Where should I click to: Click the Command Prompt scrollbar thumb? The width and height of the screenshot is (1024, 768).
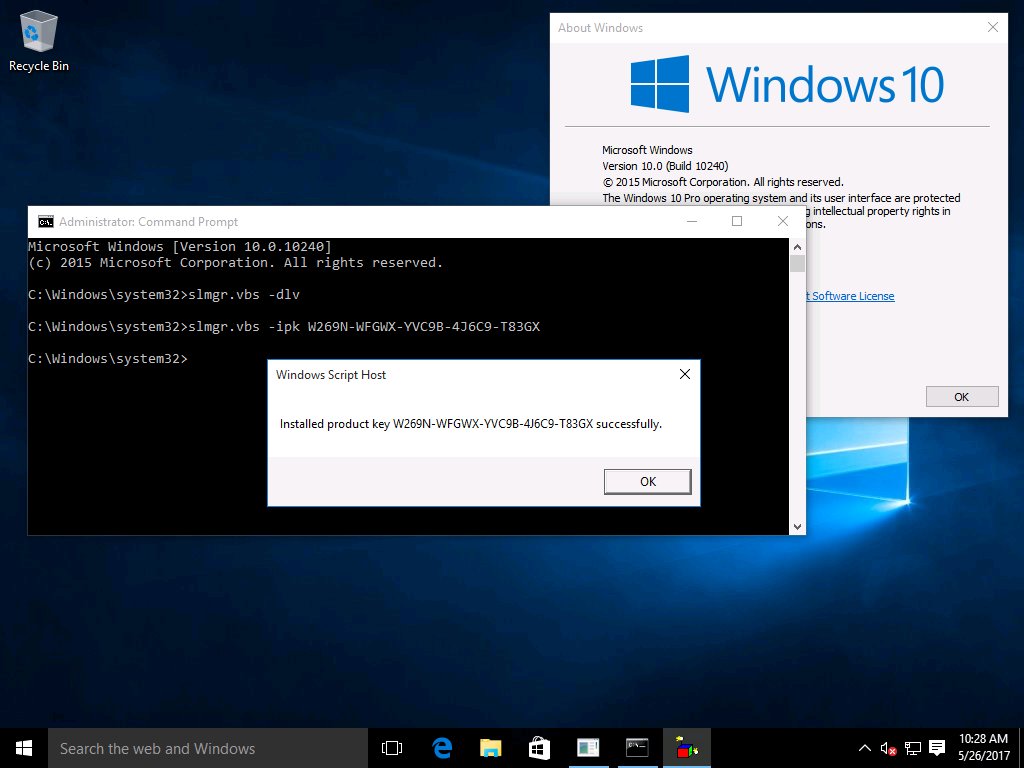click(x=797, y=263)
